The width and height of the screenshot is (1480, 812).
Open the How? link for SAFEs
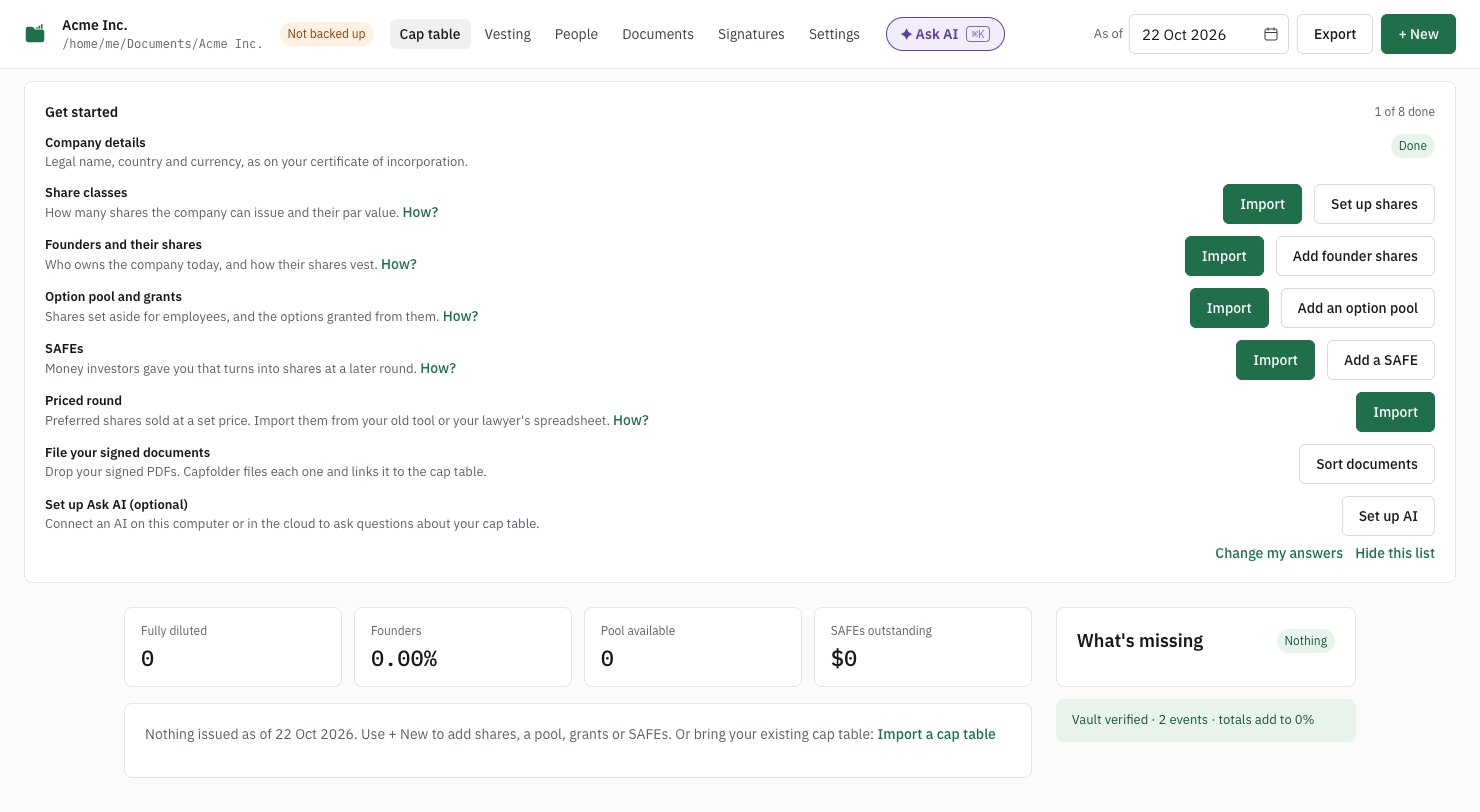point(438,369)
